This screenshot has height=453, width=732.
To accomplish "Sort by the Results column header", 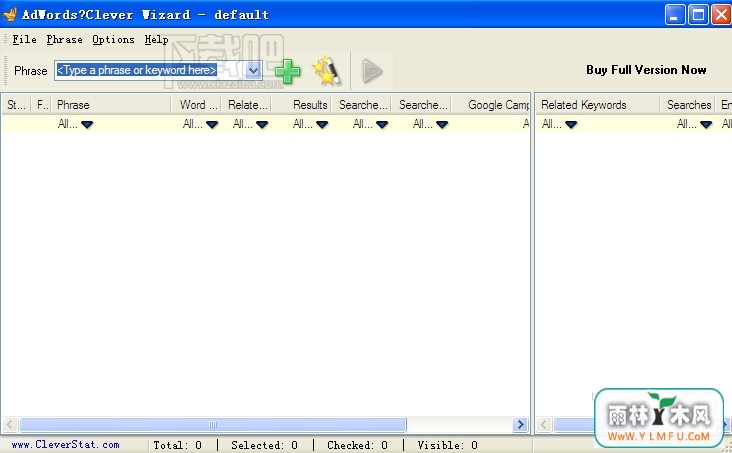I will pos(302,105).
